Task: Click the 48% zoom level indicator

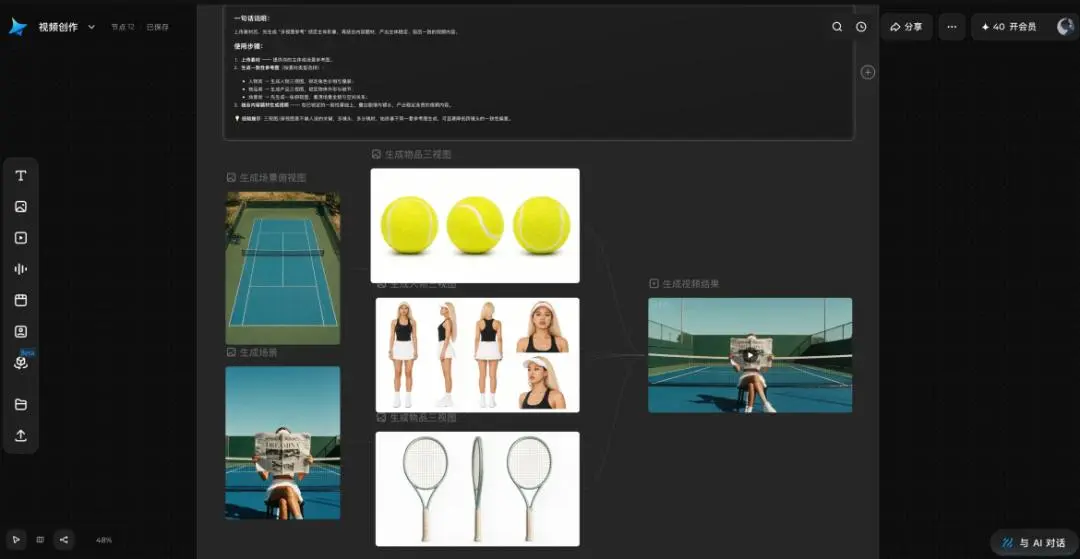Action: [104, 540]
